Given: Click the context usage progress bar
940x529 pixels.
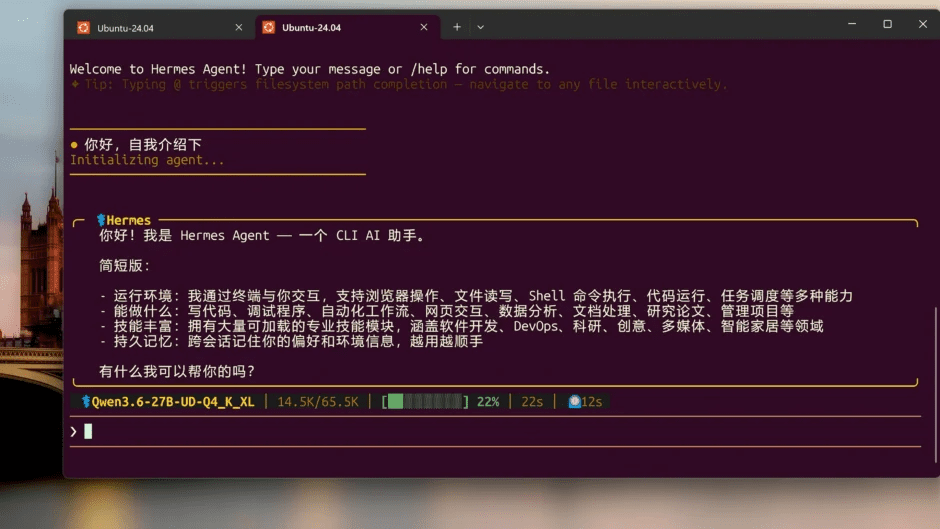Looking at the screenshot, I should (x=425, y=401).
